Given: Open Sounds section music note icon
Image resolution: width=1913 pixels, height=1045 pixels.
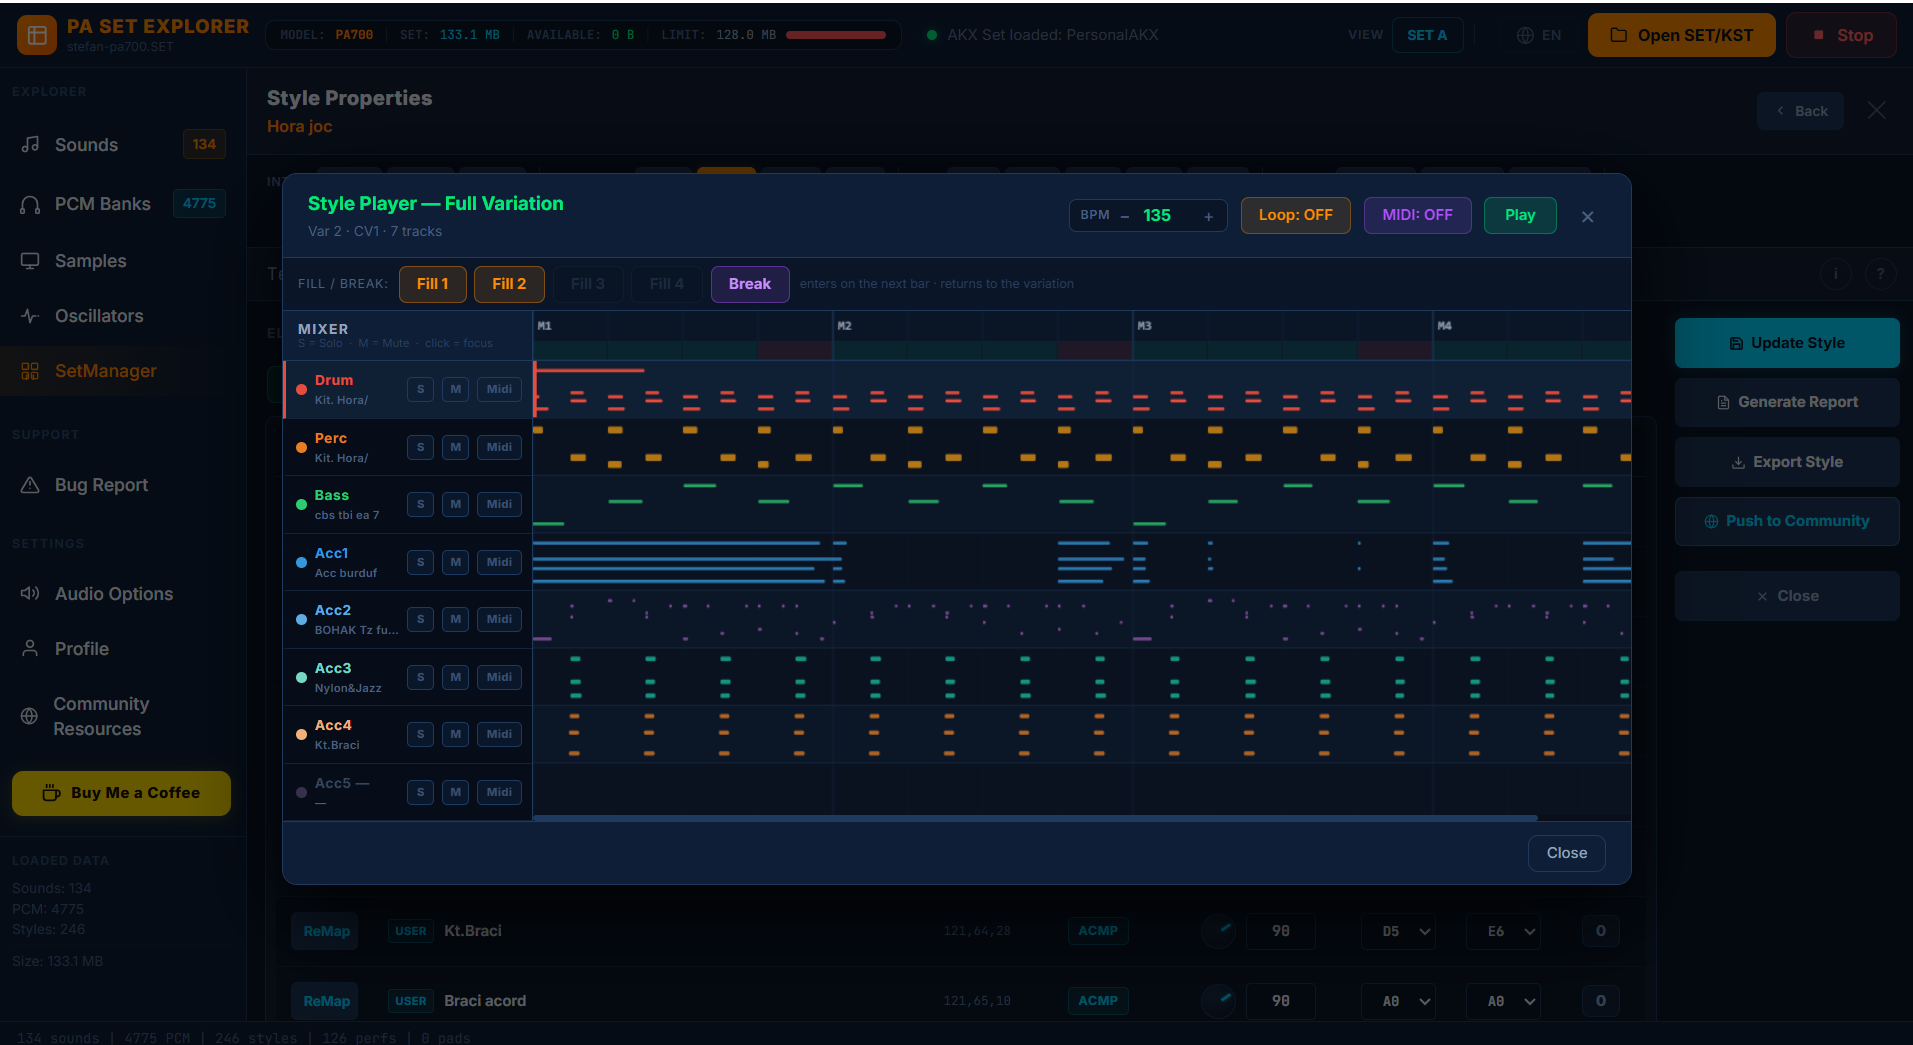Looking at the screenshot, I should 30,144.
